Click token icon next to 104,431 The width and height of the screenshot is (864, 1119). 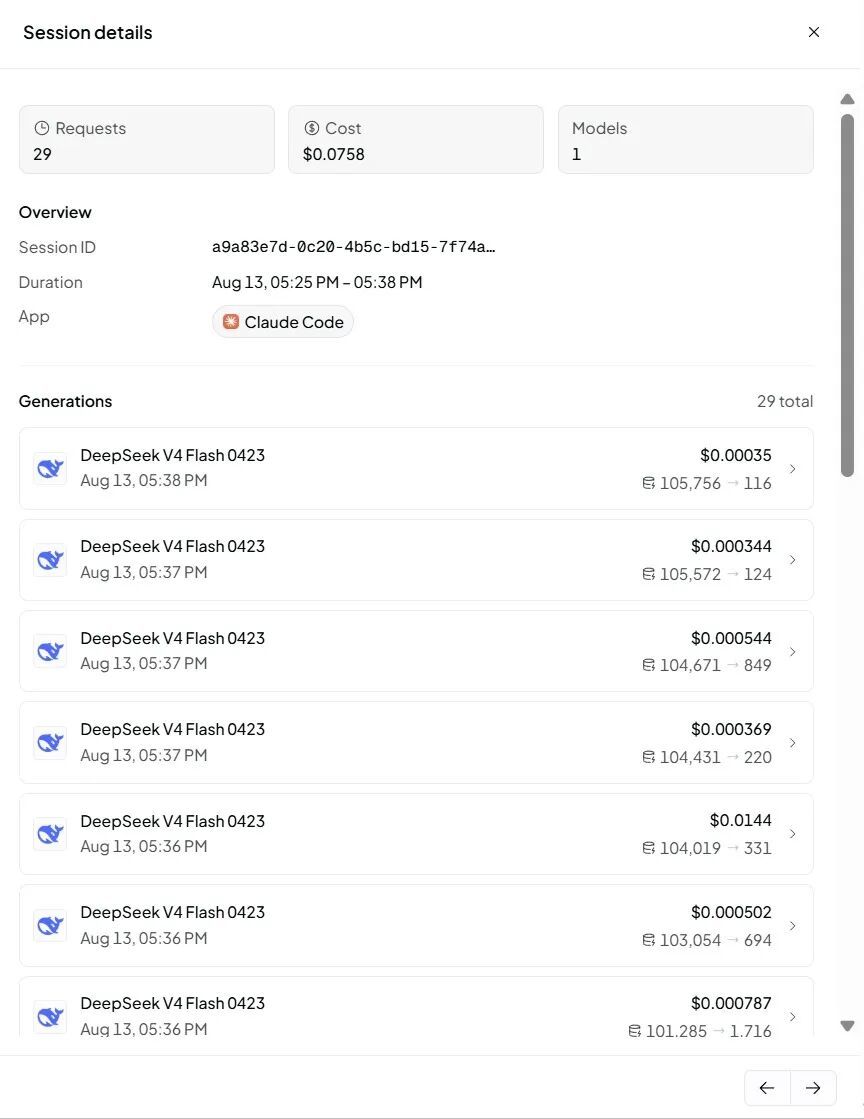[649, 757]
